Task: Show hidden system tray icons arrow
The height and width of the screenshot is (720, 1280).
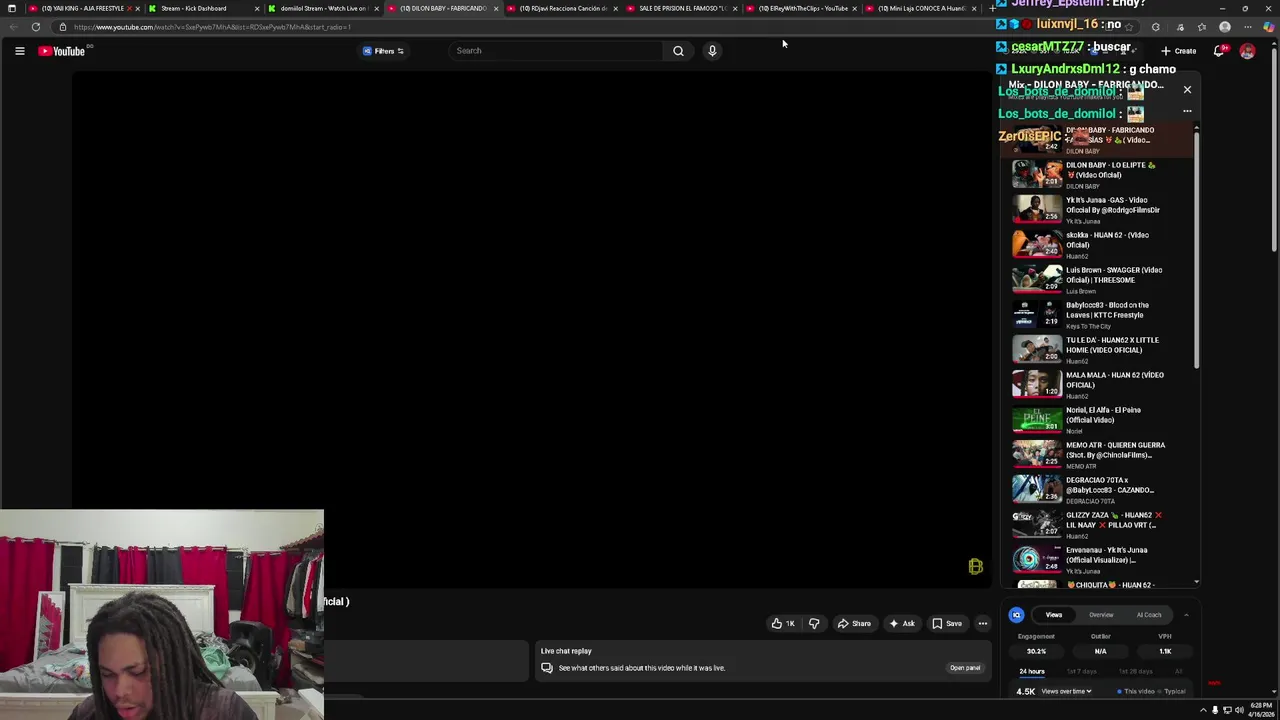Action: click(1203, 710)
